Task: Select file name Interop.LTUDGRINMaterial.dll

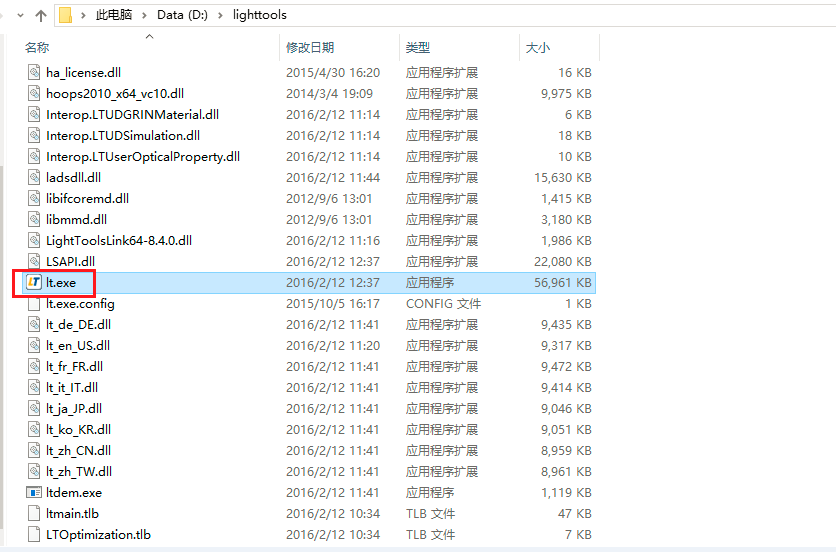Action: [x=132, y=115]
